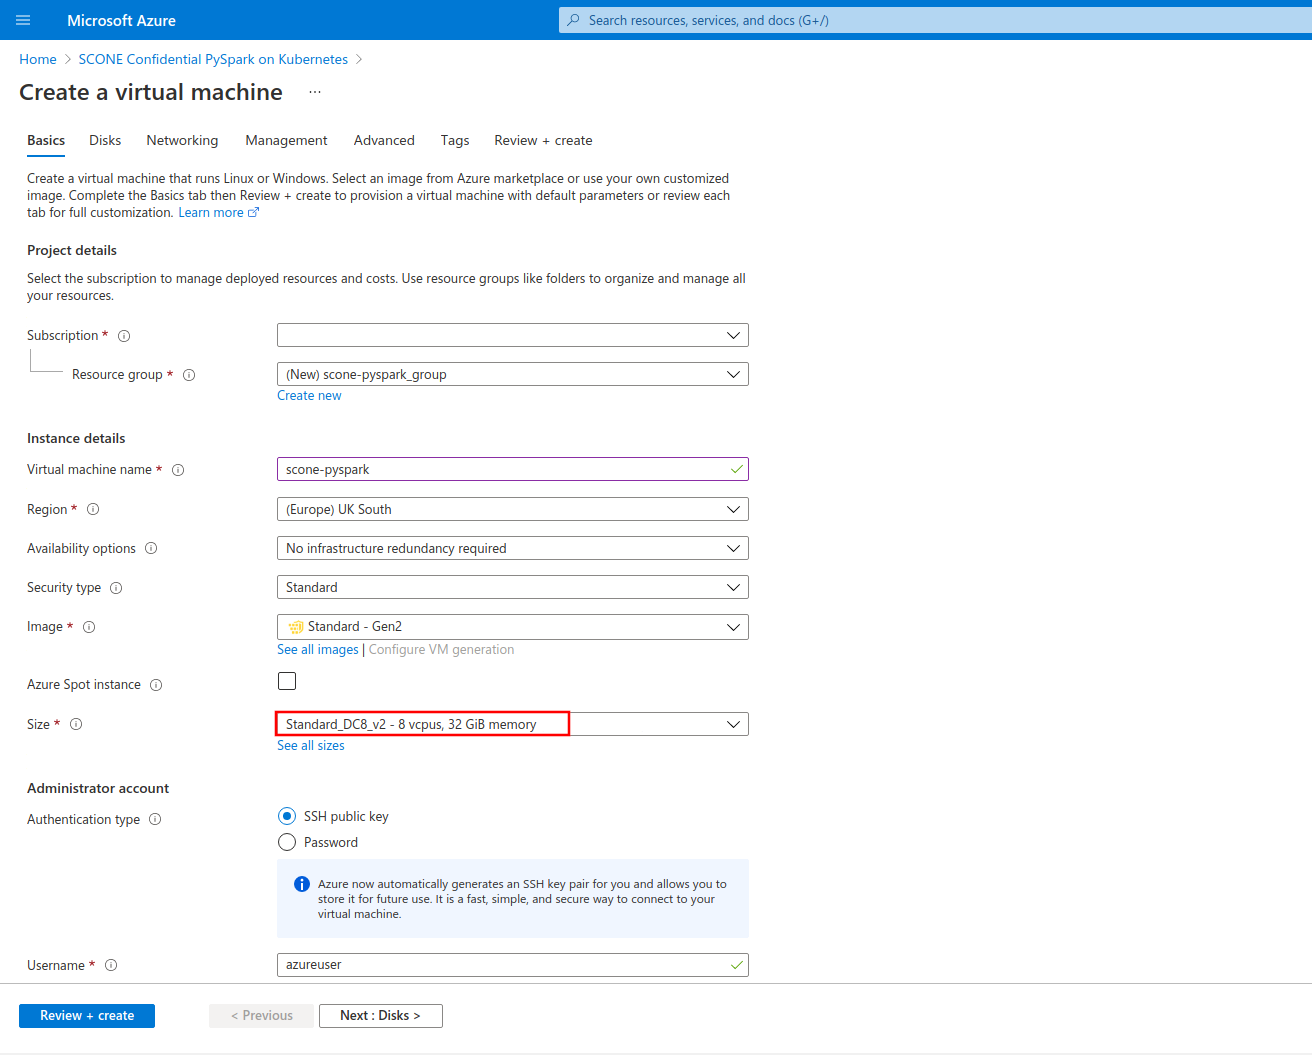This screenshot has width=1312, height=1055.
Task: Open the portal hamburger menu
Action: point(23,20)
